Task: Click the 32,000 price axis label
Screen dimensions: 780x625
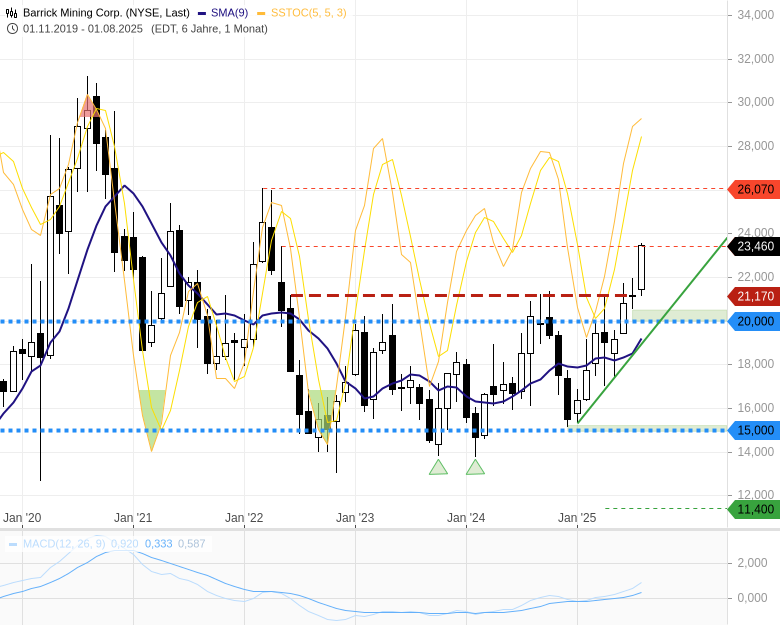Action: tap(756, 59)
